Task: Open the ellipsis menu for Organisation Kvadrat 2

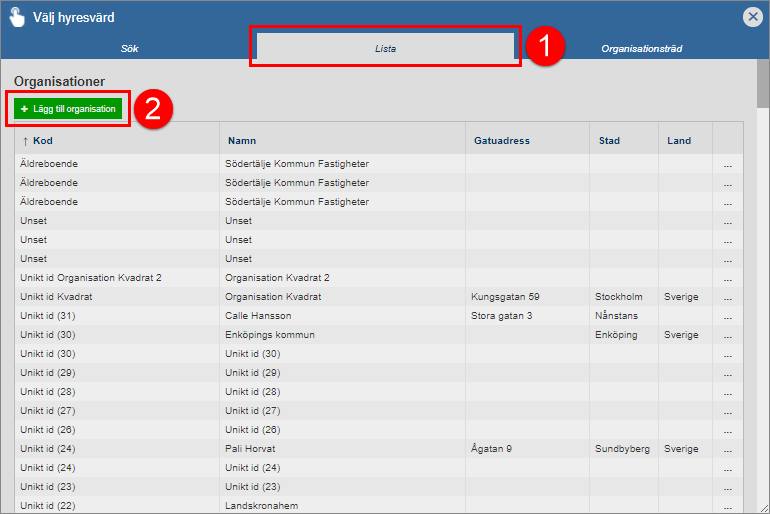Action: click(728, 279)
